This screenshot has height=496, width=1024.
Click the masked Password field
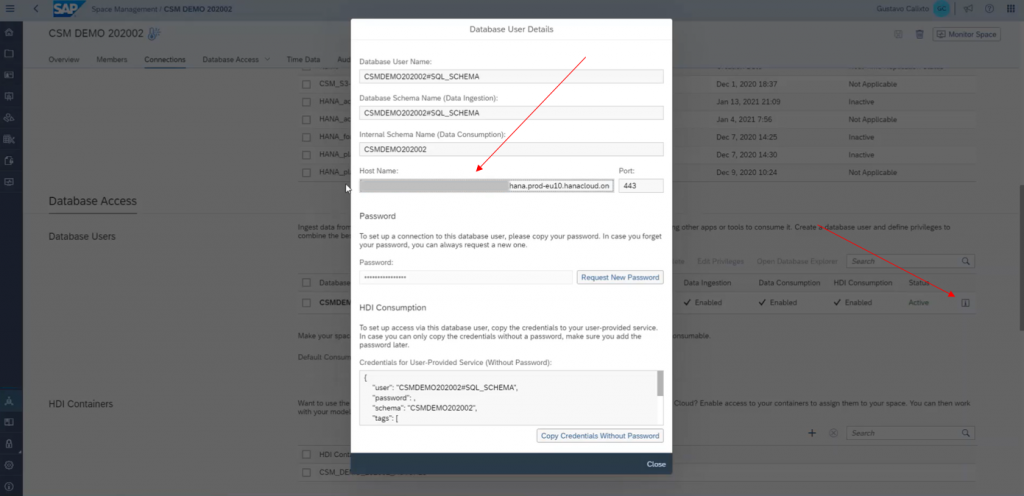click(x=466, y=277)
